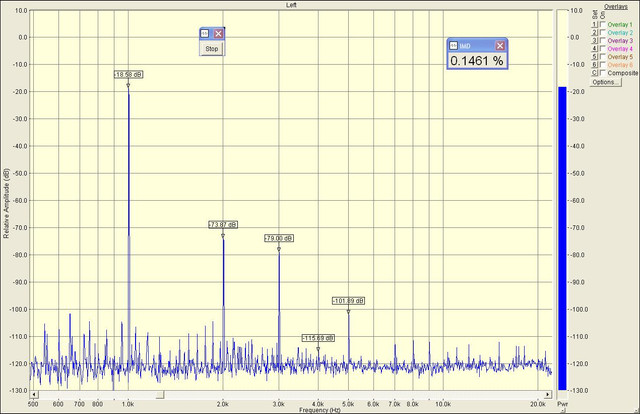
Task: Click the blue Pwr level meter bar
Action: pos(562,238)
